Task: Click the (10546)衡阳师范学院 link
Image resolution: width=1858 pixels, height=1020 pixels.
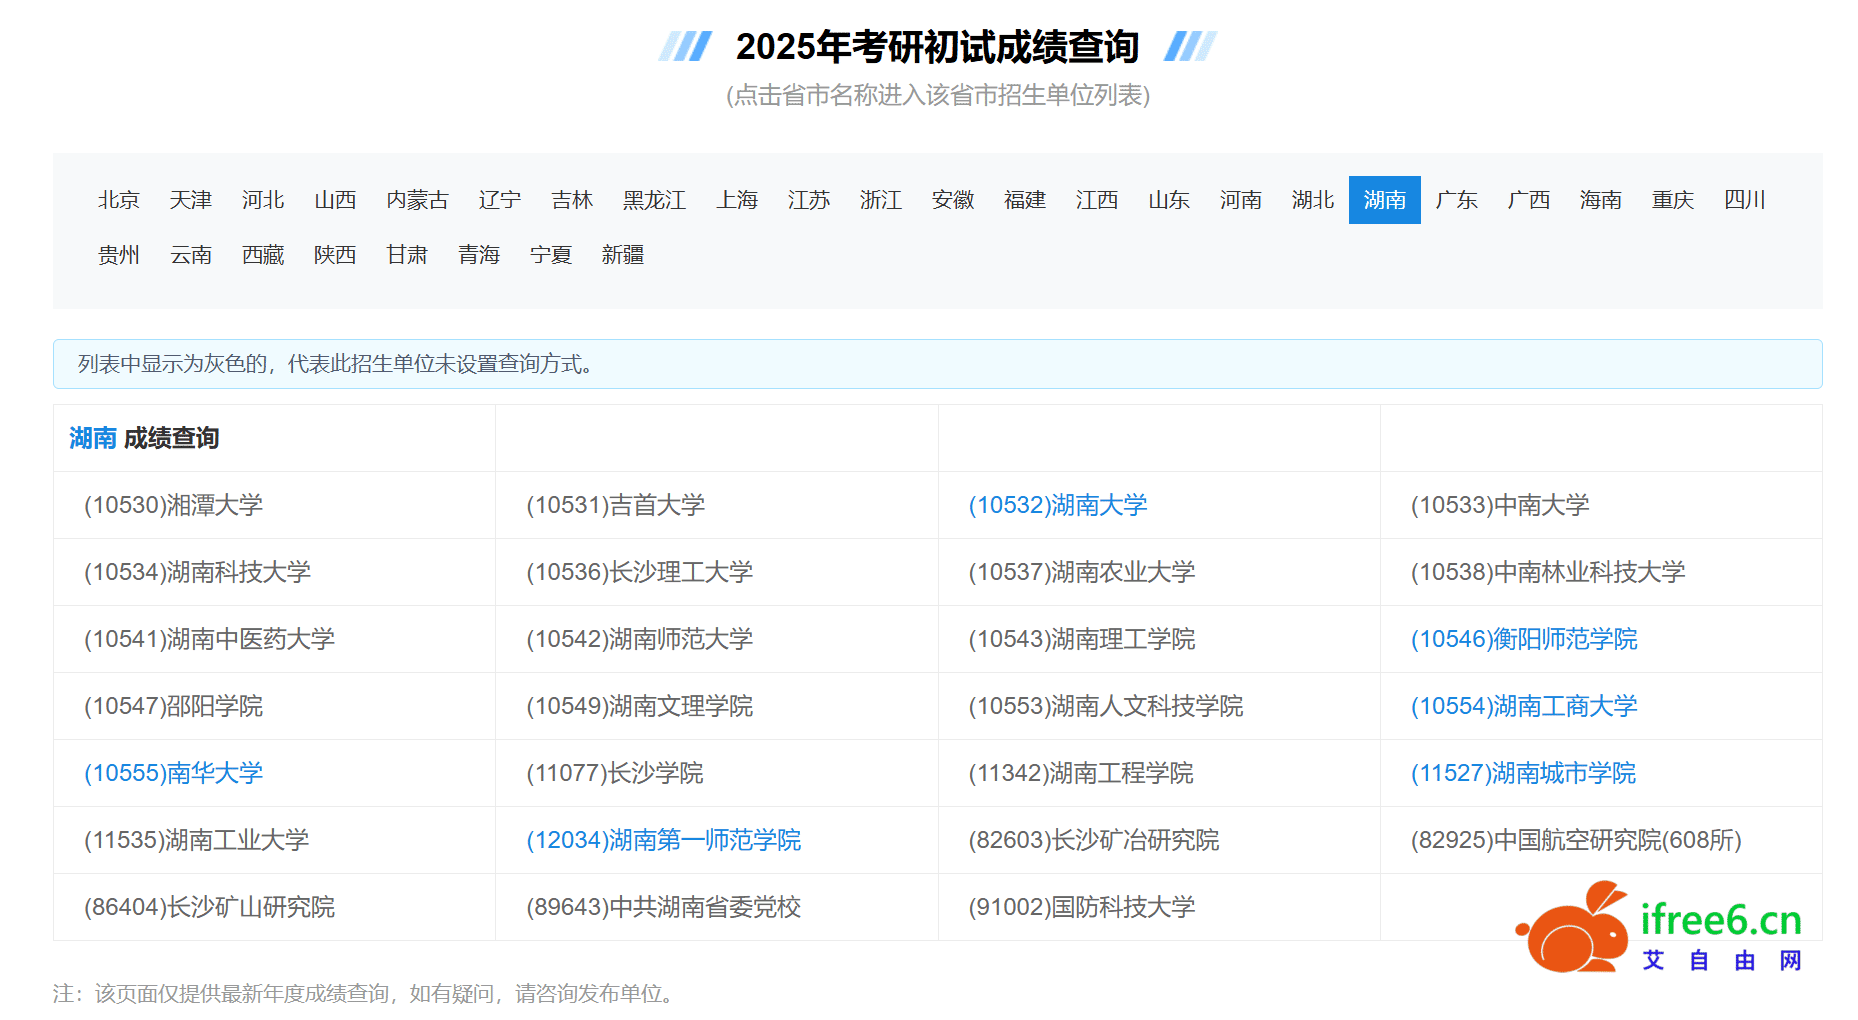Action: coord(1523,639)
